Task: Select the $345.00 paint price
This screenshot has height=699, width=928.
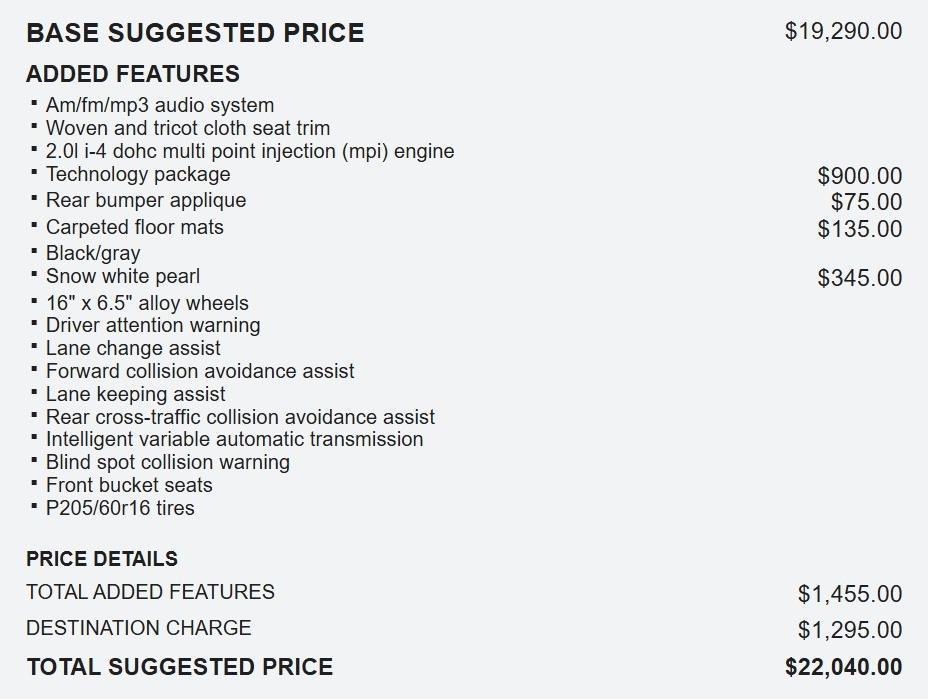Action: coord(859,278)
